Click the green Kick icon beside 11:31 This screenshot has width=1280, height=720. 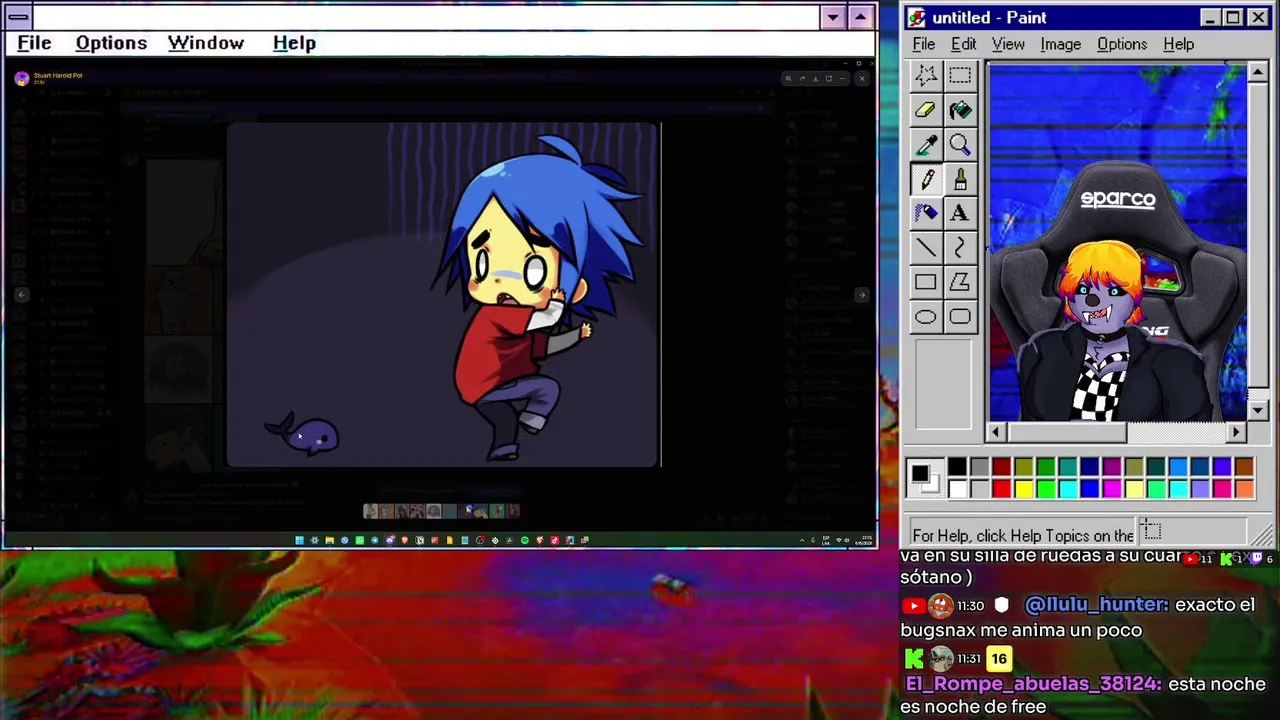[914, 658]
